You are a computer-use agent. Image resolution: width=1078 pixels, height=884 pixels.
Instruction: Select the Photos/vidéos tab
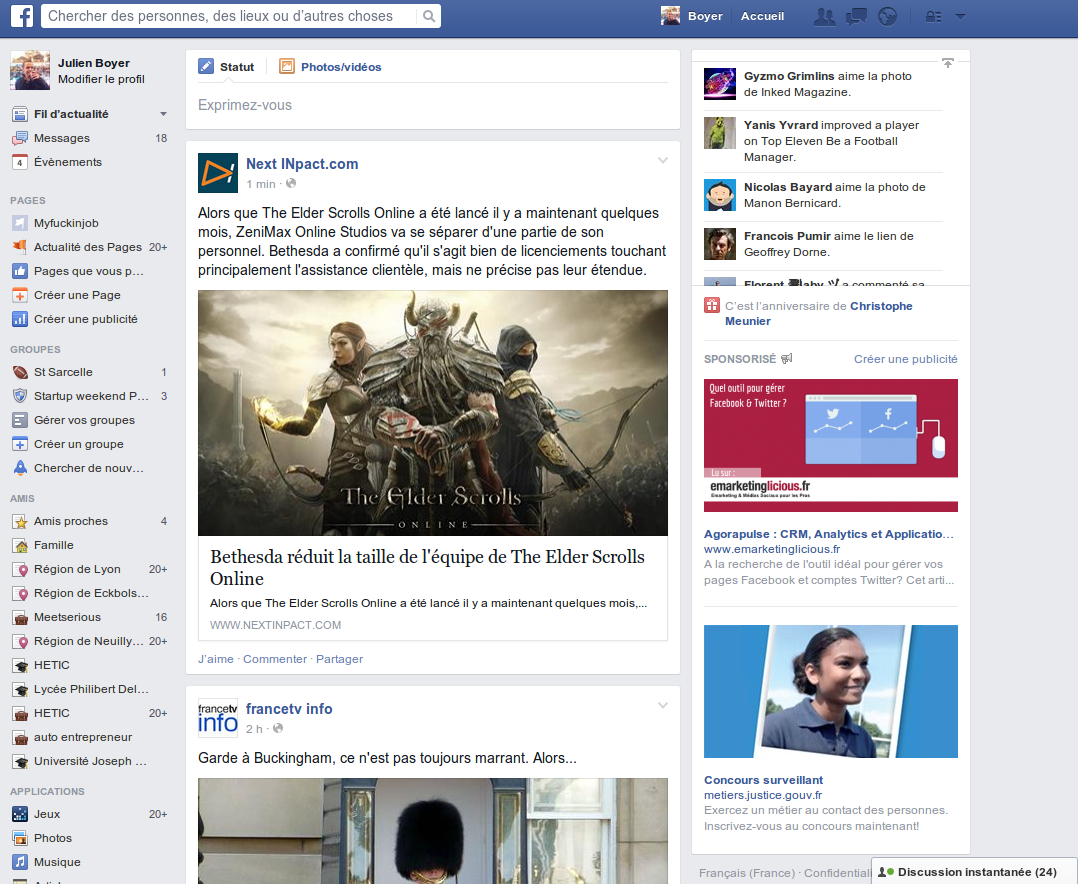tap(330, 67)
